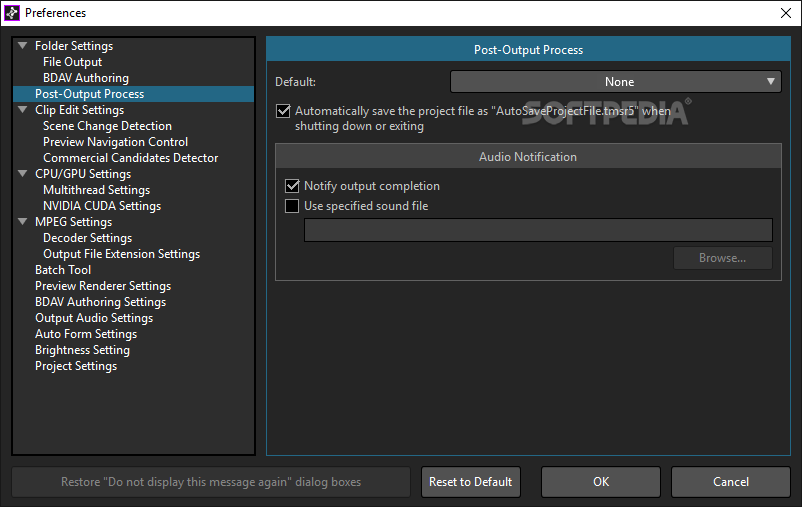Screen dimensions: 802x507
Task: Open the Default post-output process dropdown
Action: (x=615, y=82)
